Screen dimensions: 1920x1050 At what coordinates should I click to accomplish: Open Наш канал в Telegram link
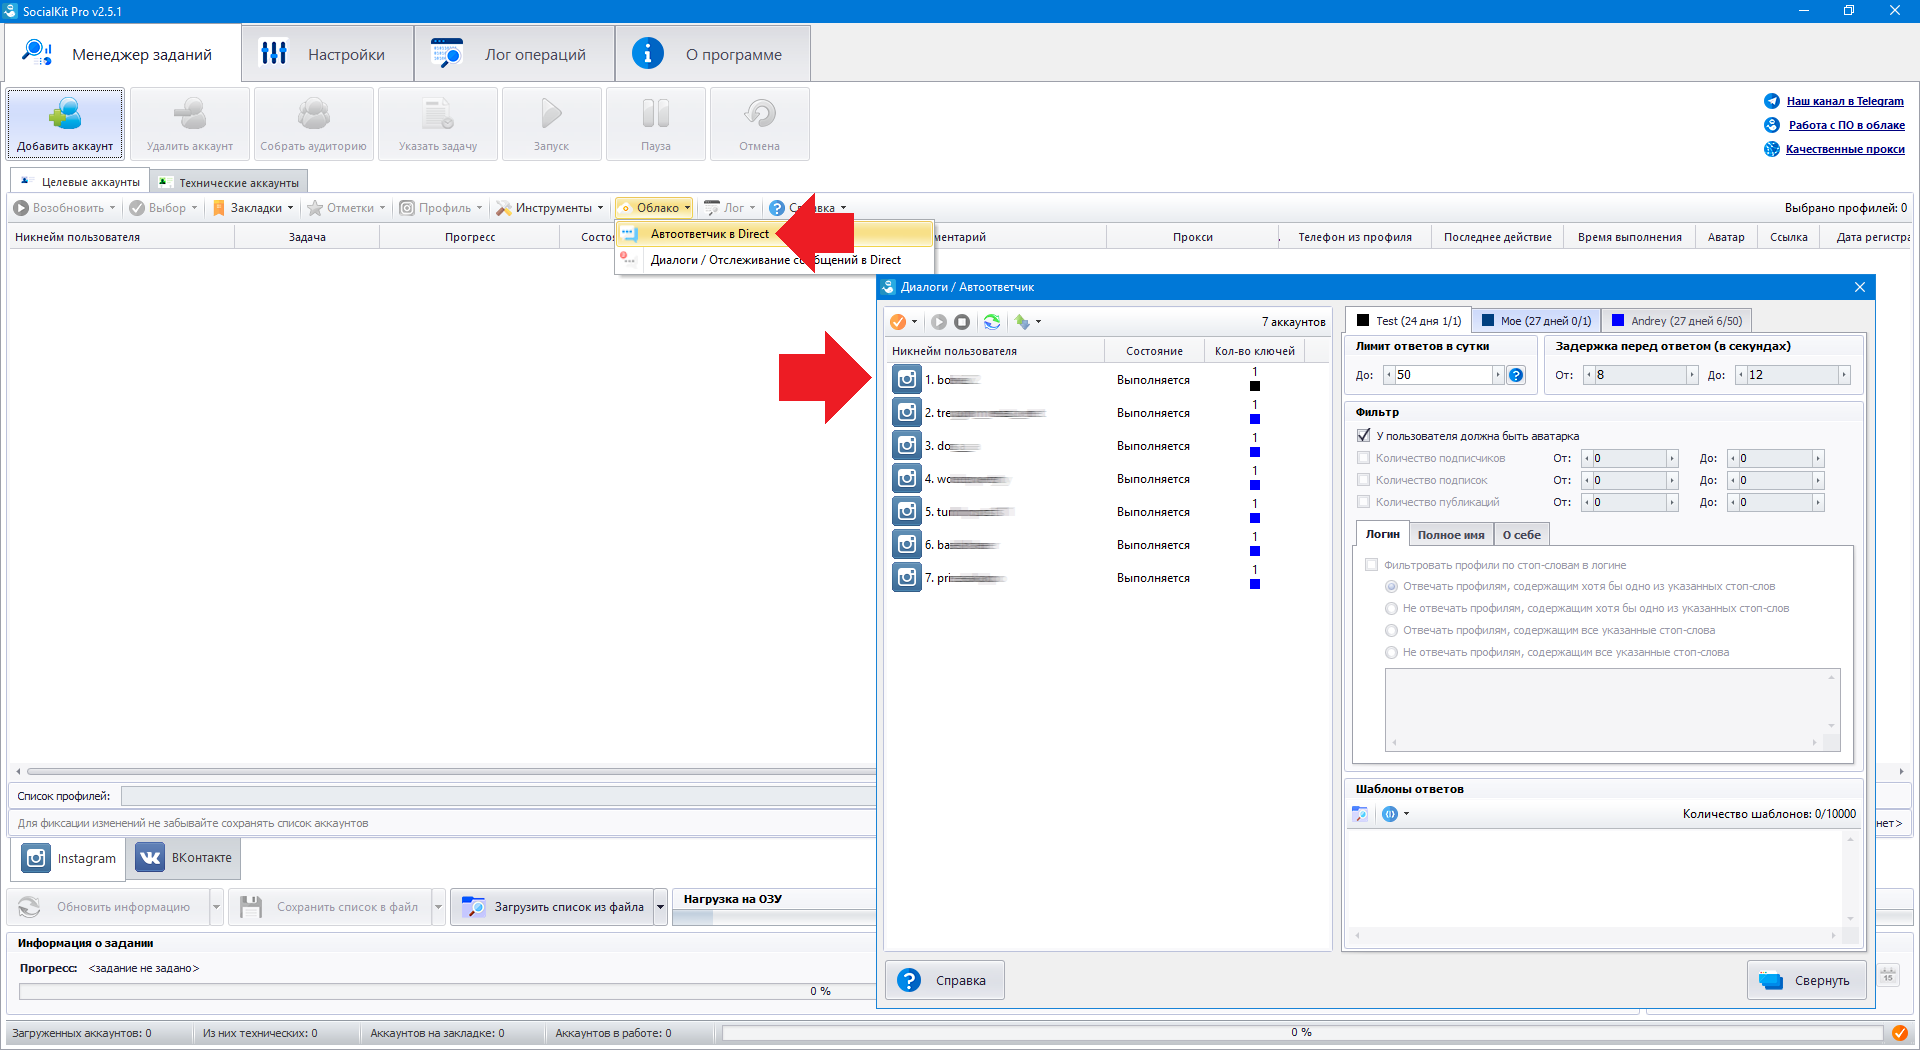1845,101
